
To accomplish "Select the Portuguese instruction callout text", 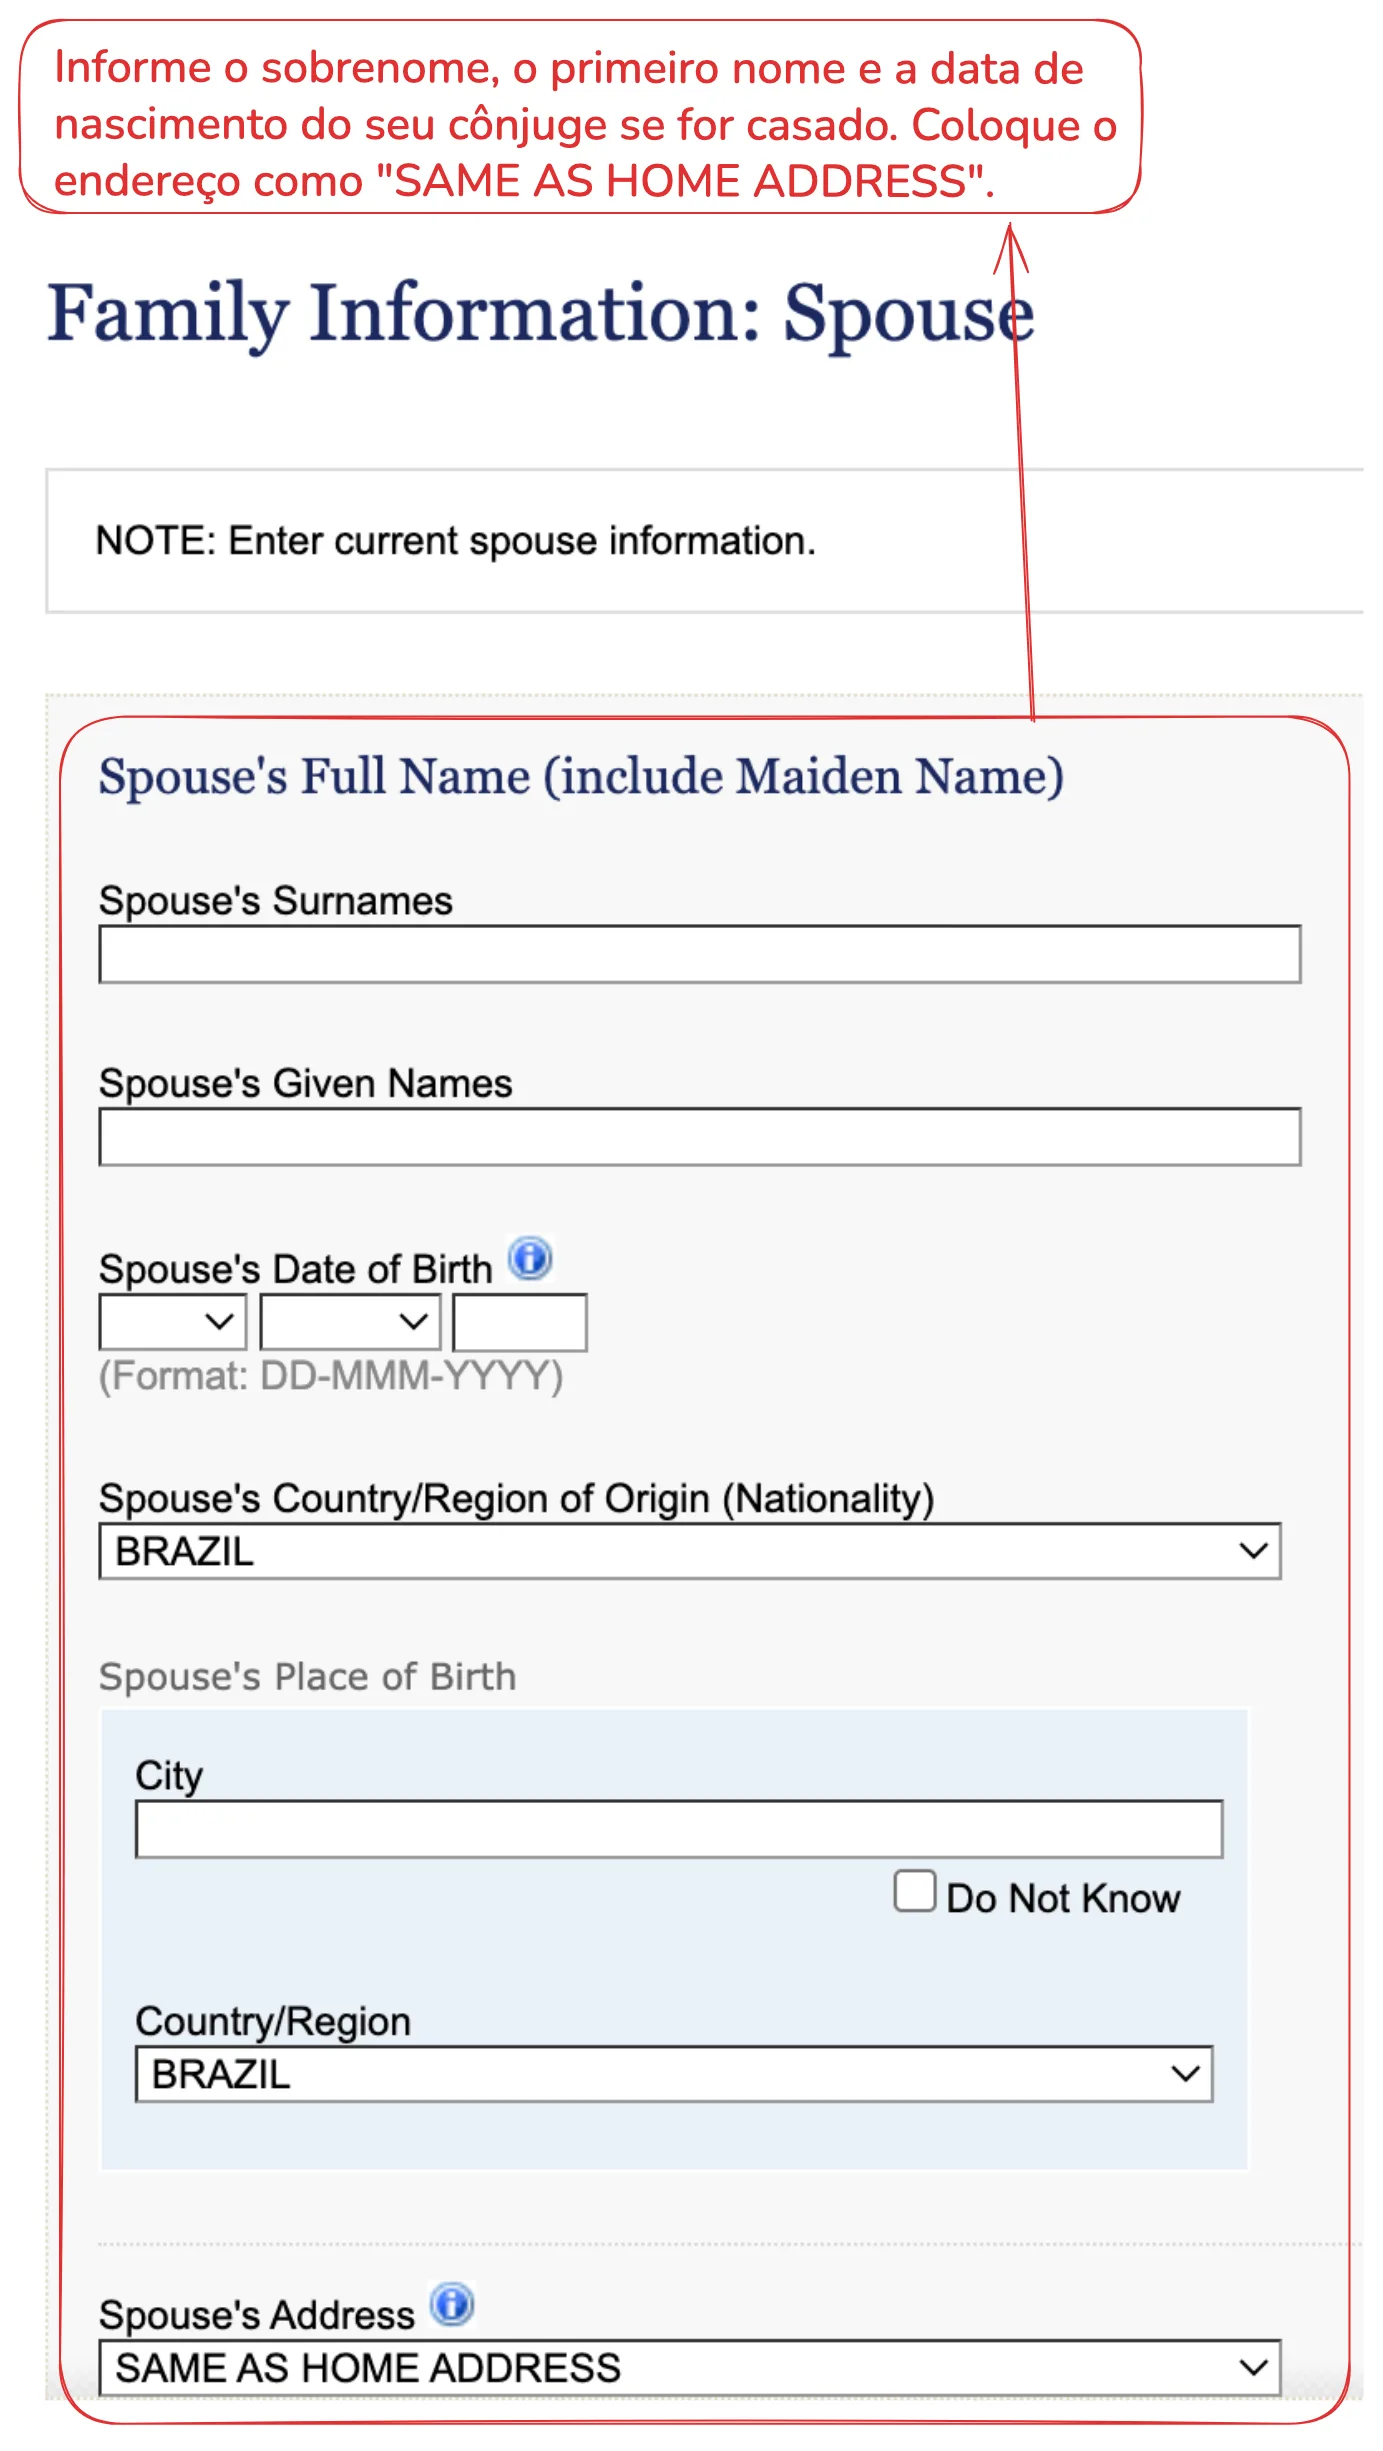I will [x=585, y=125].
